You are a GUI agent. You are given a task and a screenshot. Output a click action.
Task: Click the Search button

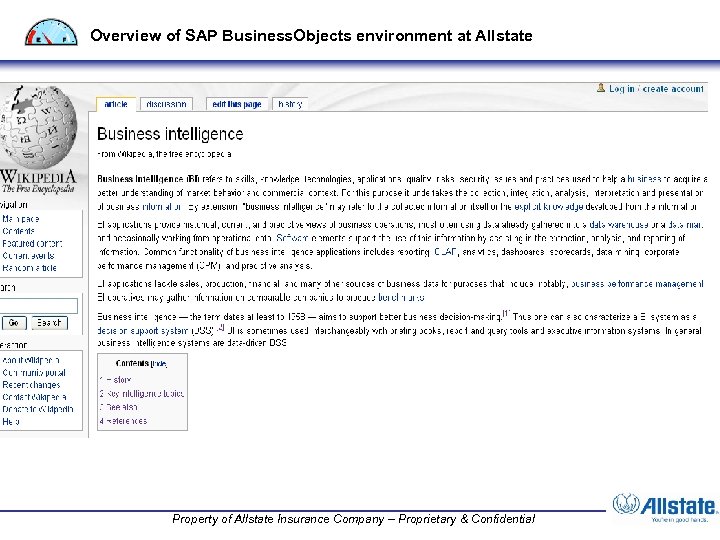[49, 323]
